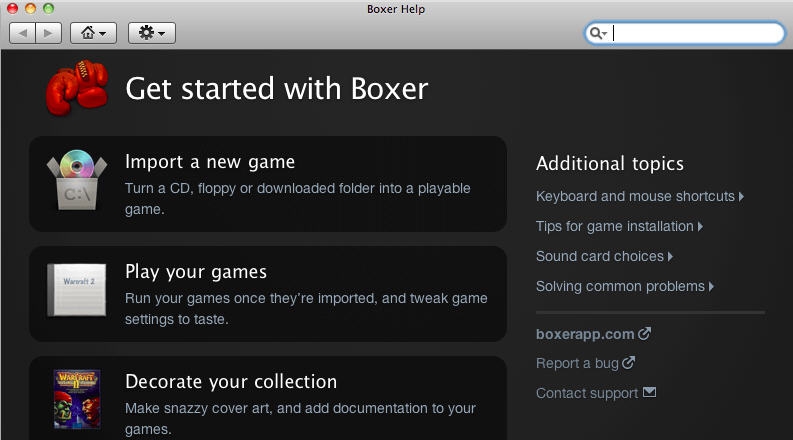Close the Boxer Help window
Image resolution: width=793 pixels, height=440 pixels.
pyautogui.click(x=12, y=9)
